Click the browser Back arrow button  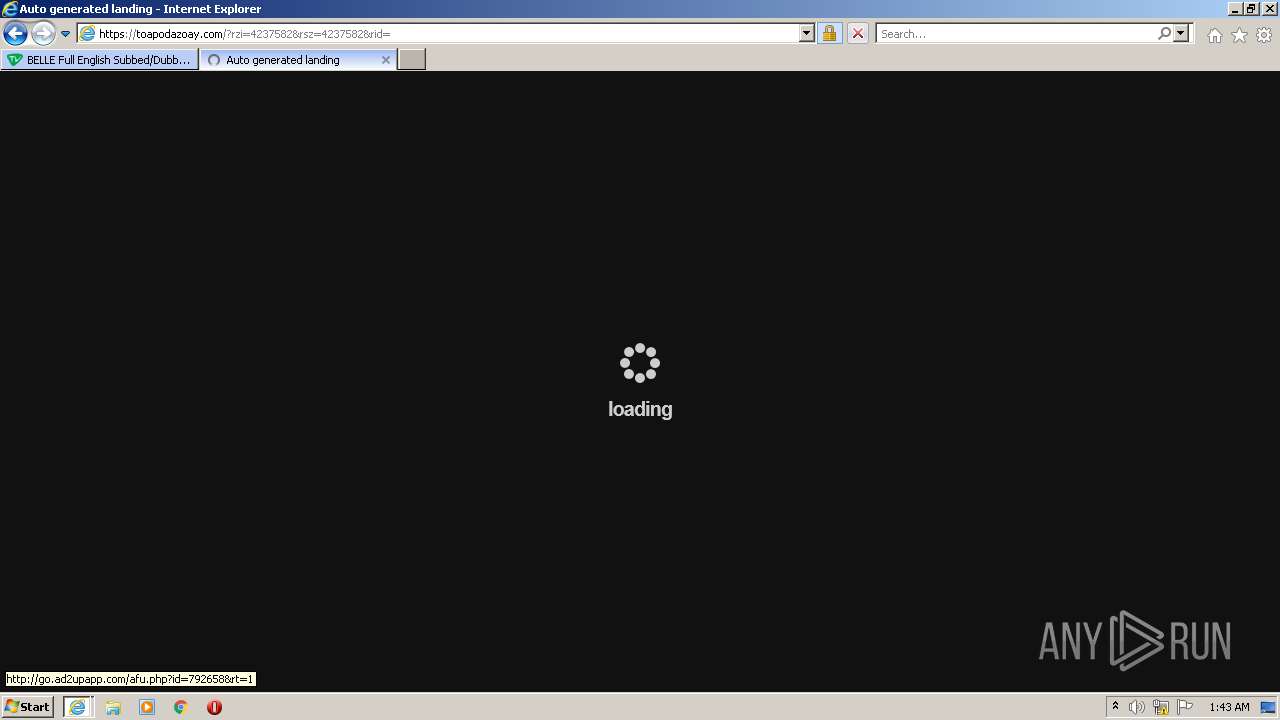click(15, 33)
